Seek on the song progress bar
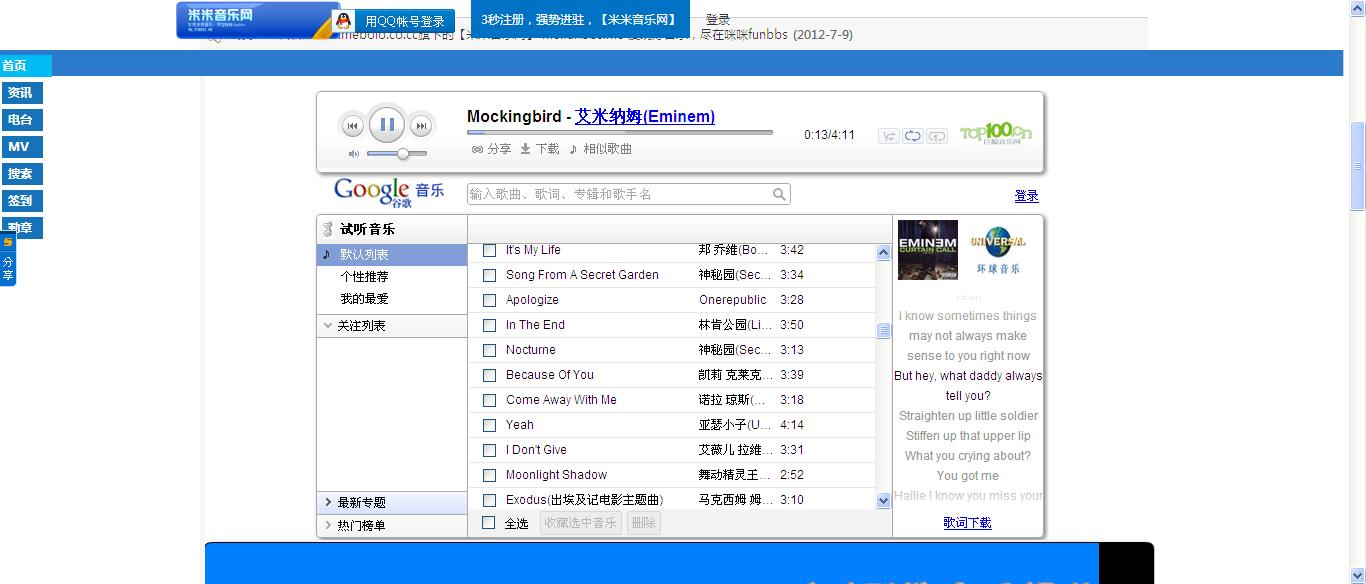This screenshot has width=1366, height=584. point(620,132)
